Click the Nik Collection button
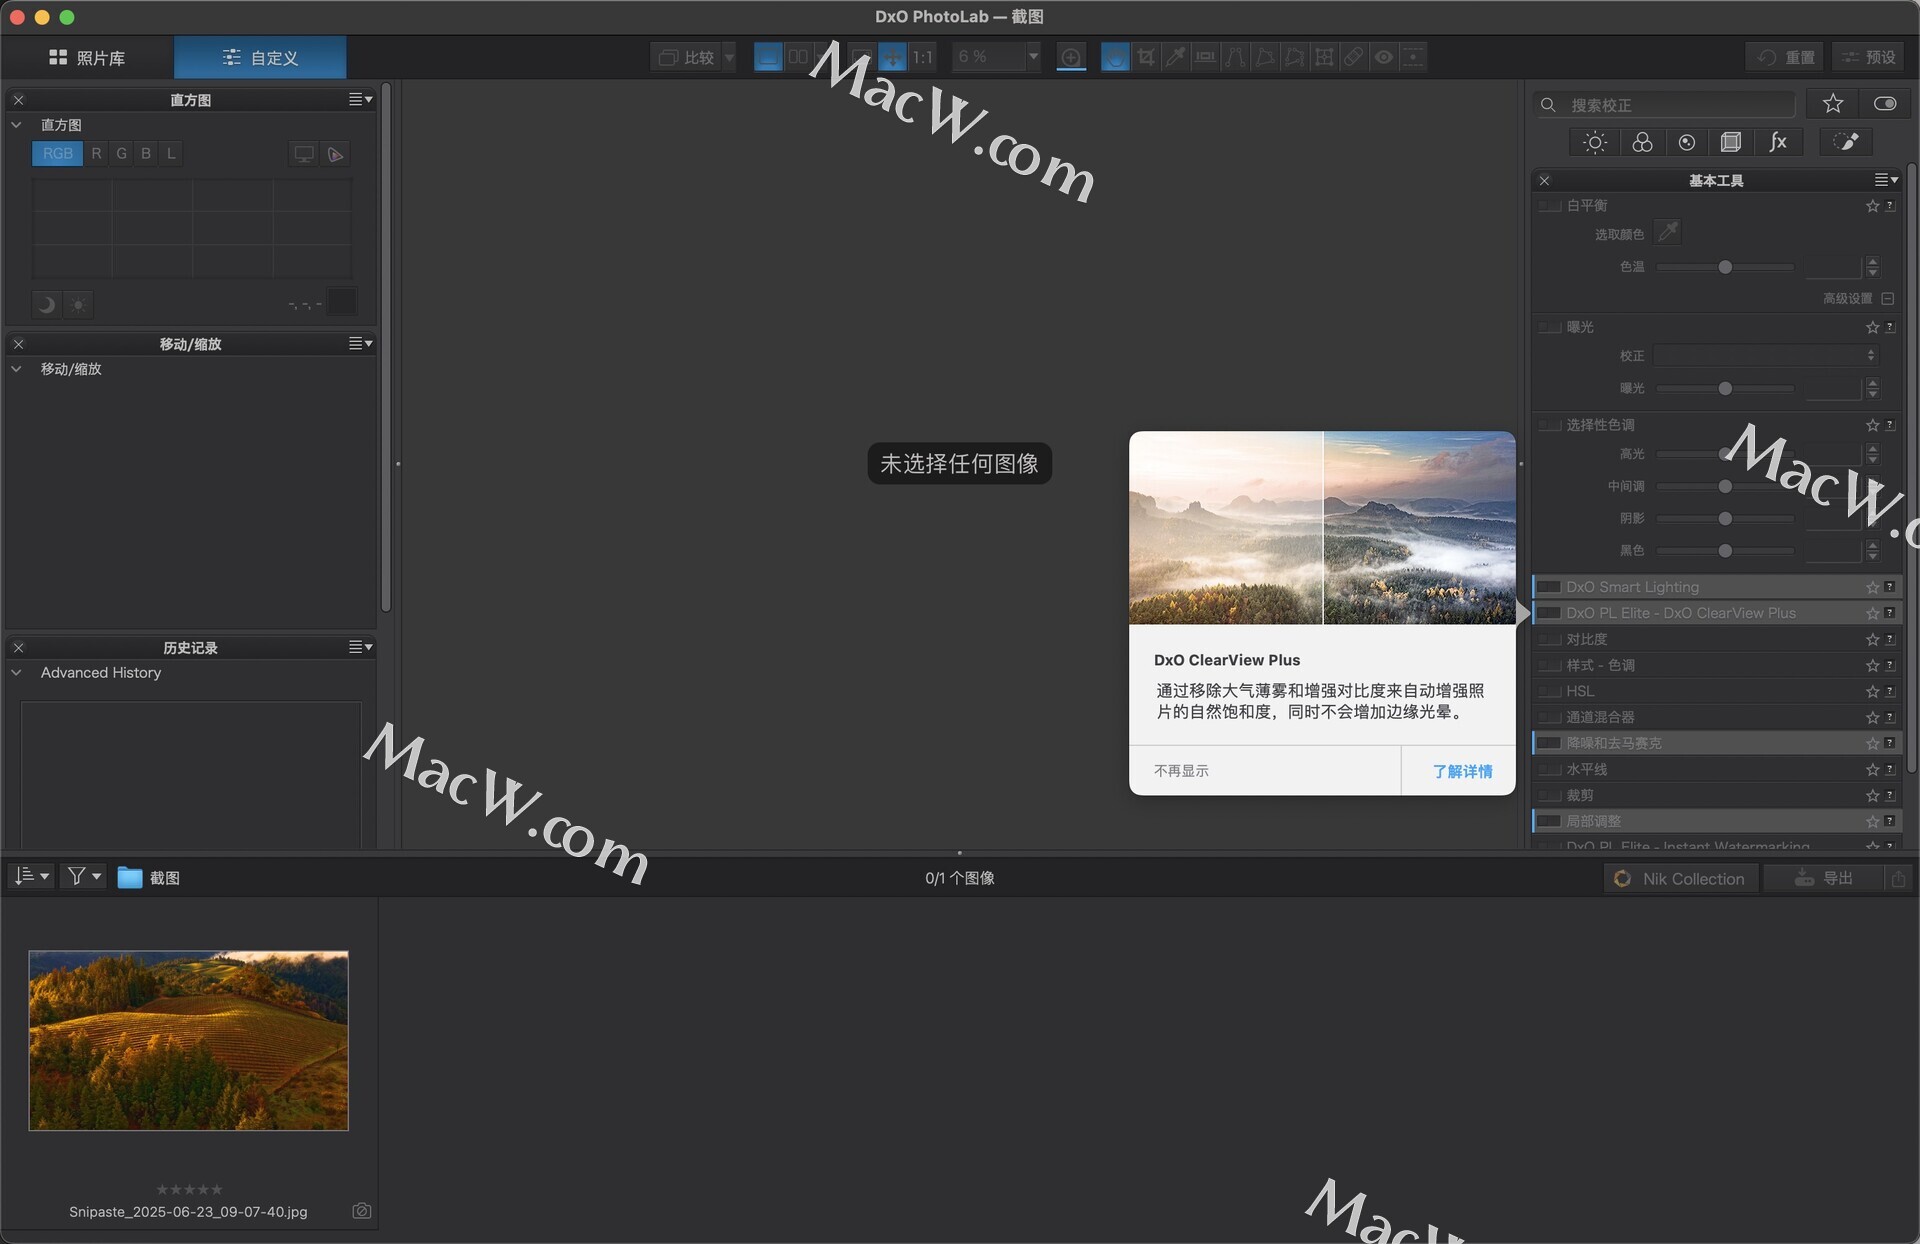The height and width of the screenshot is (1244, 1920). (1680, 878)
